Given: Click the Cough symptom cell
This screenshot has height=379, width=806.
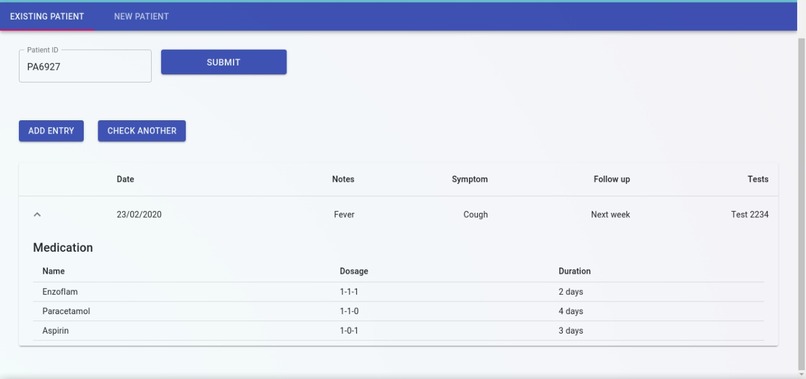Looking at the screenshot, I should click(x=475, y=214).
